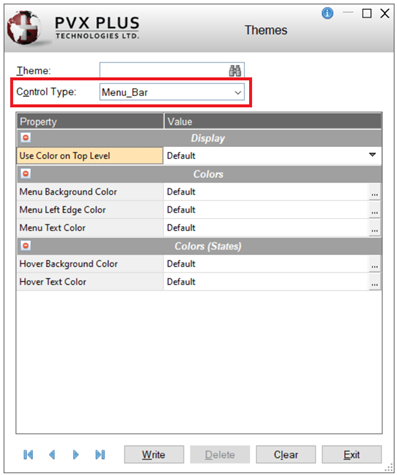Go to next record arrow
The width and height of the screenshot is (397, 475).
pos(76,454)
